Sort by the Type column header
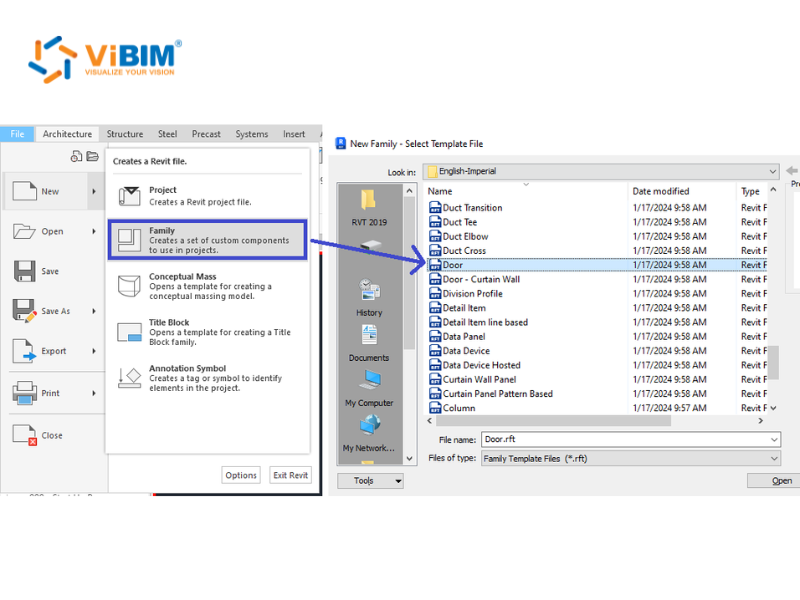 point(752,191)
